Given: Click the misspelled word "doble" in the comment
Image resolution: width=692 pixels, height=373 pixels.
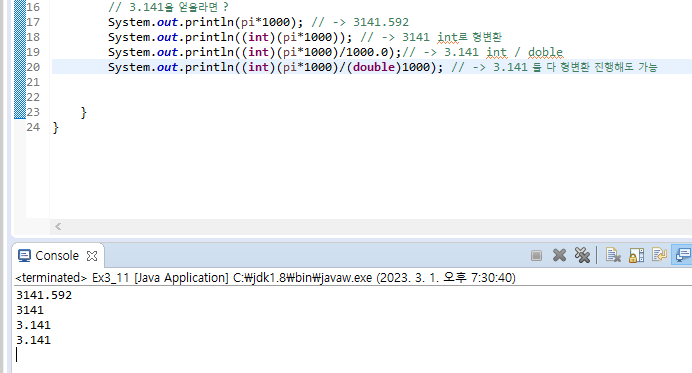Looking at the screenshot, I should 545,52.
